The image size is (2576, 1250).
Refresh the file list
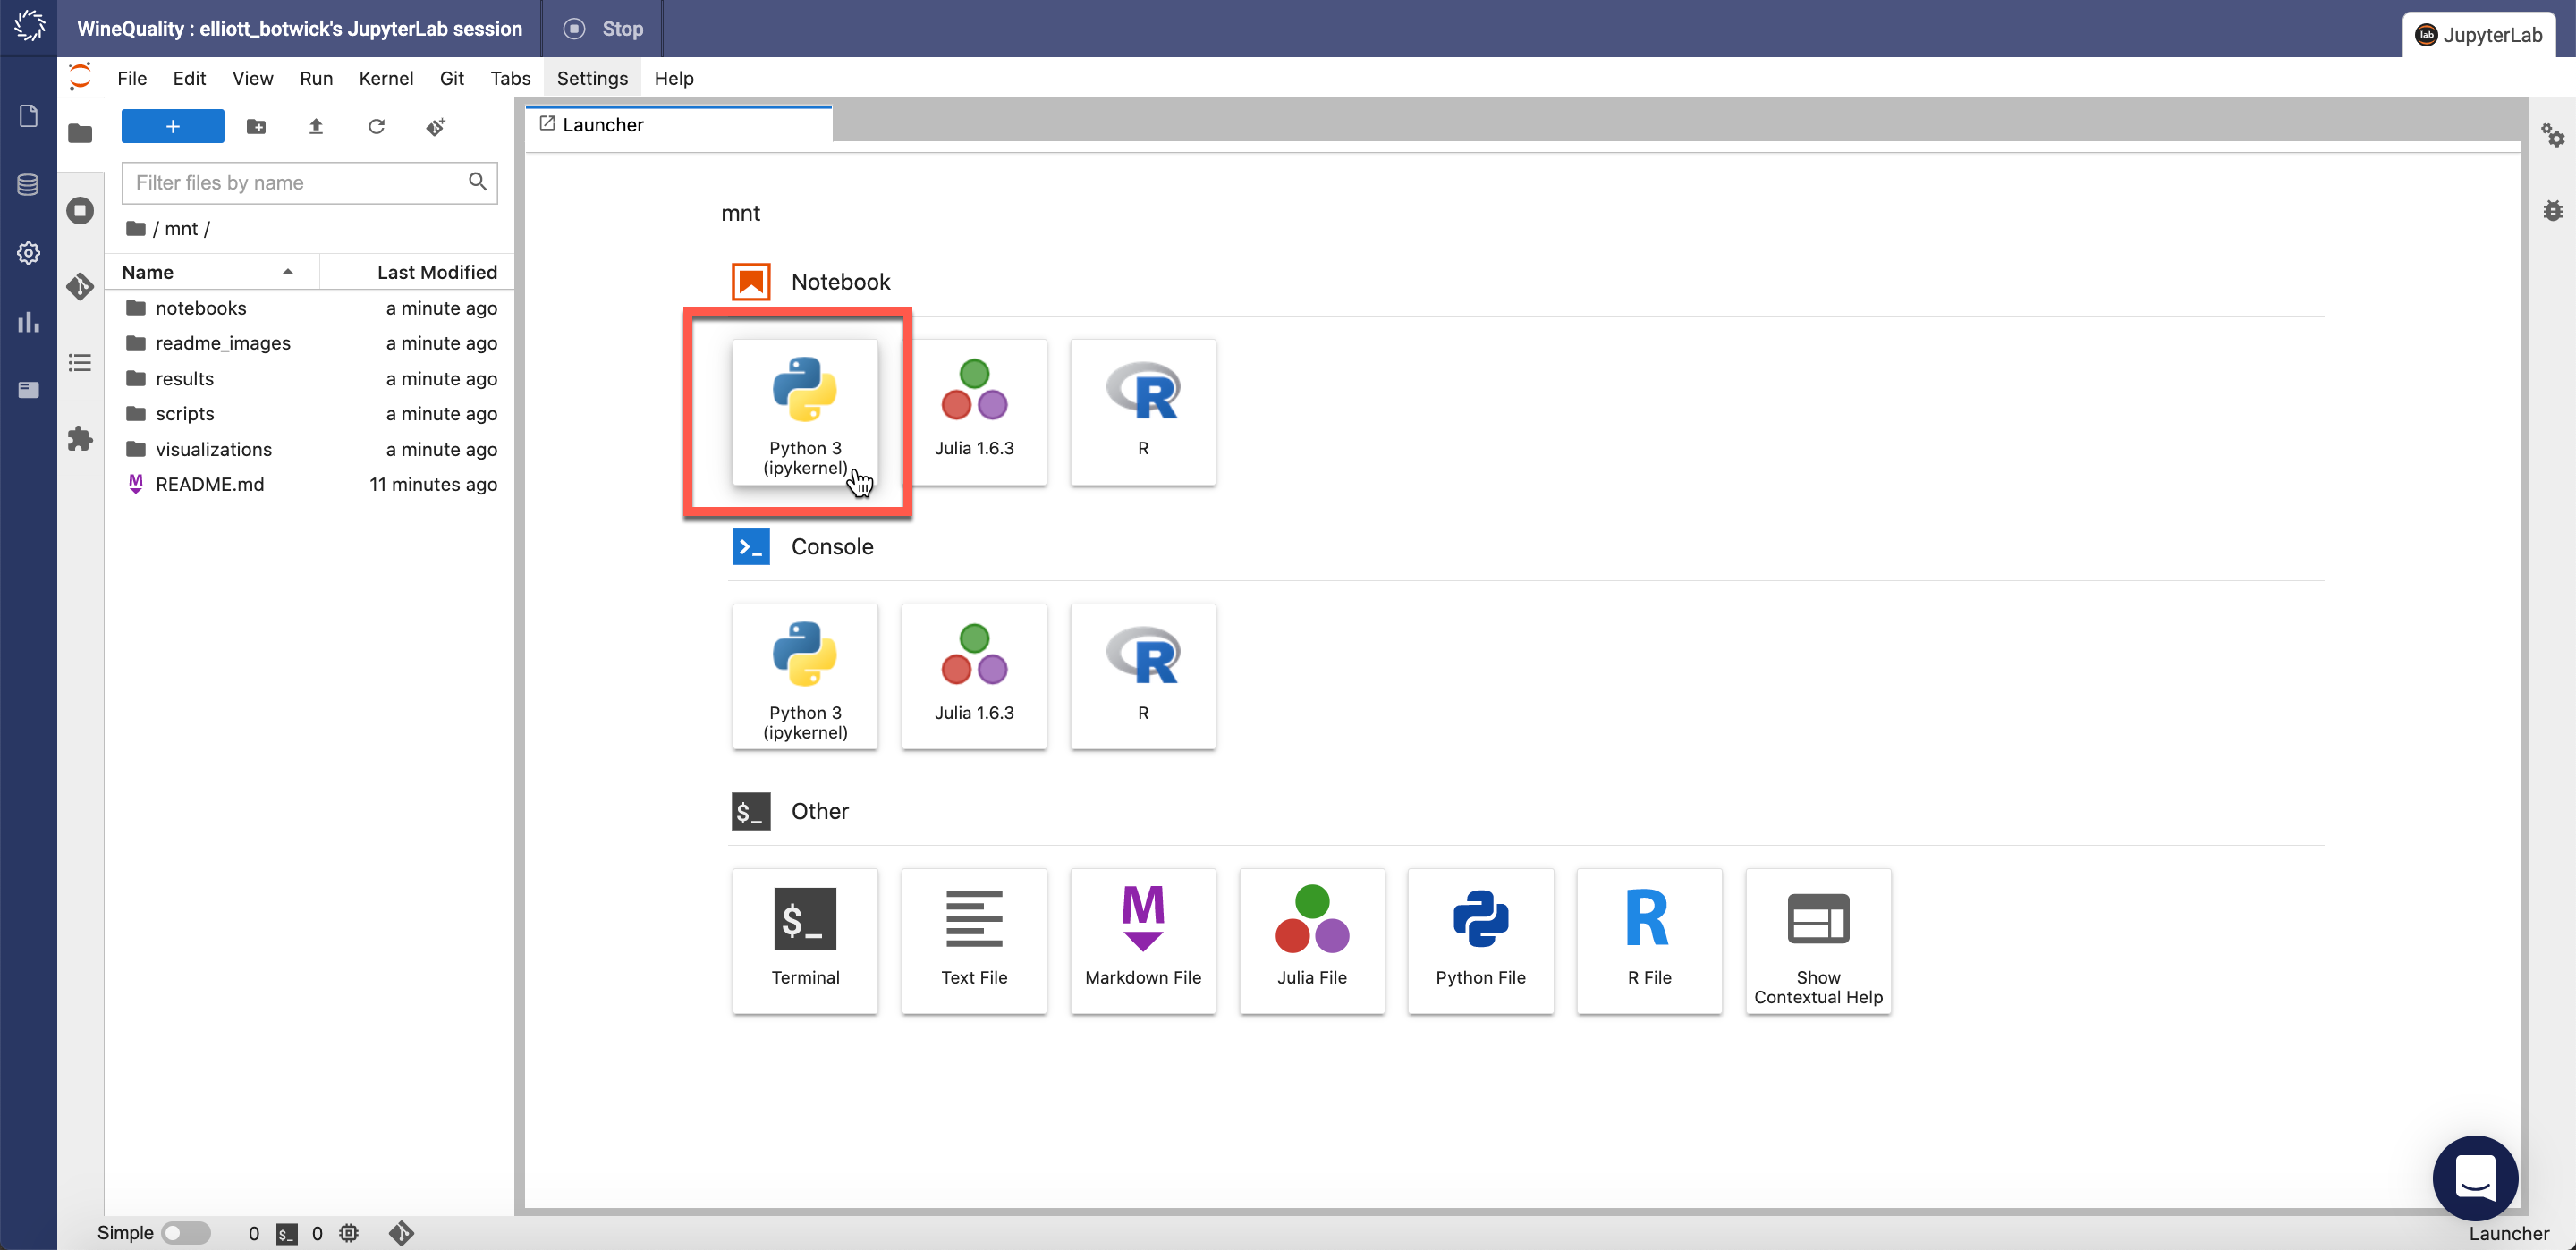(x=376, y=127)
